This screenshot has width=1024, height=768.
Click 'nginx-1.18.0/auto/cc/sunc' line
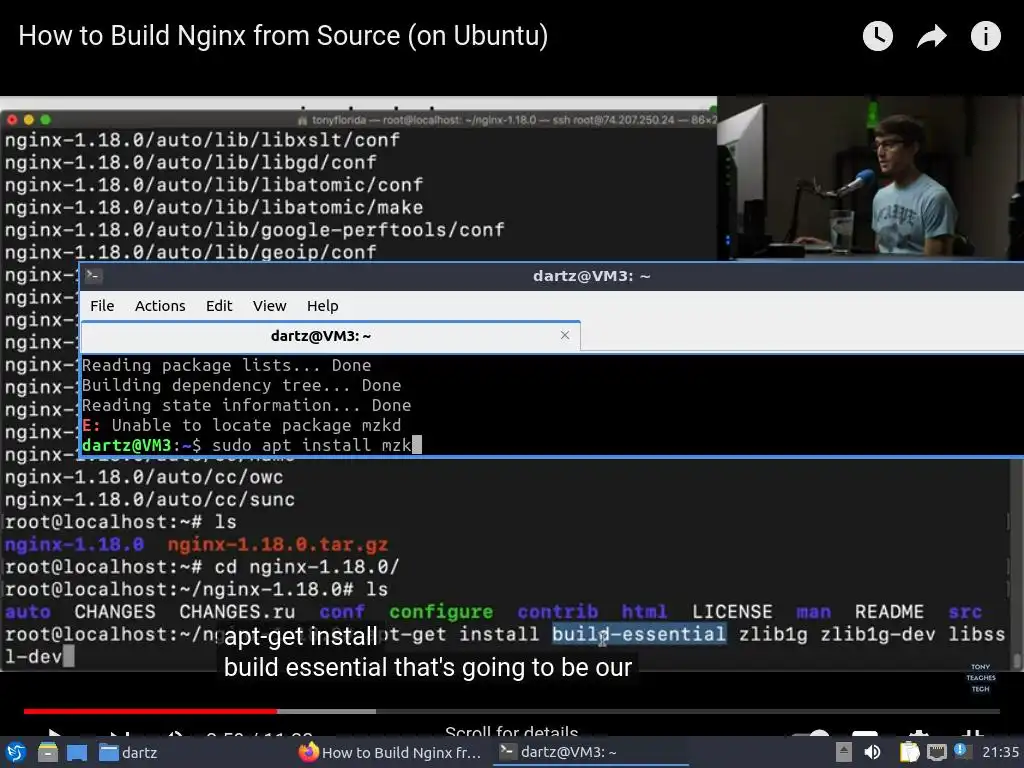tap(150, 500)
